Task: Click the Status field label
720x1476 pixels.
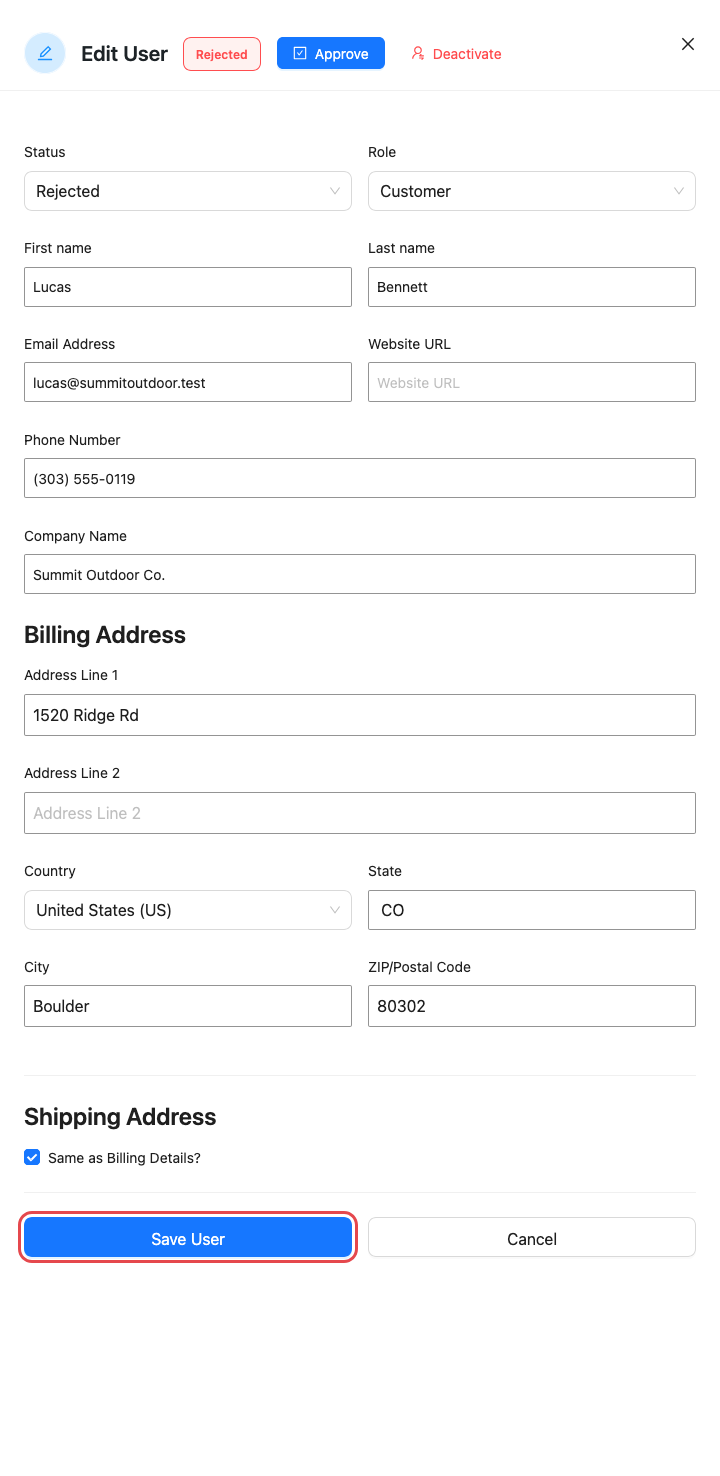Action: click(45, 152)
